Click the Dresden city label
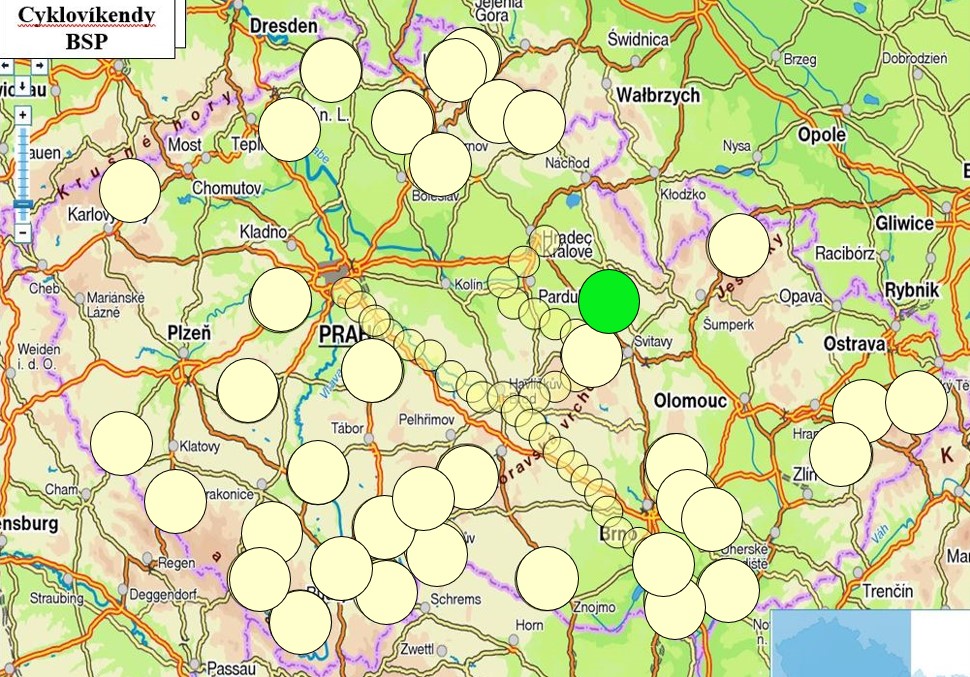Viewport: 970px width, 677px height. pyautogui.click(x=283, y=25)
